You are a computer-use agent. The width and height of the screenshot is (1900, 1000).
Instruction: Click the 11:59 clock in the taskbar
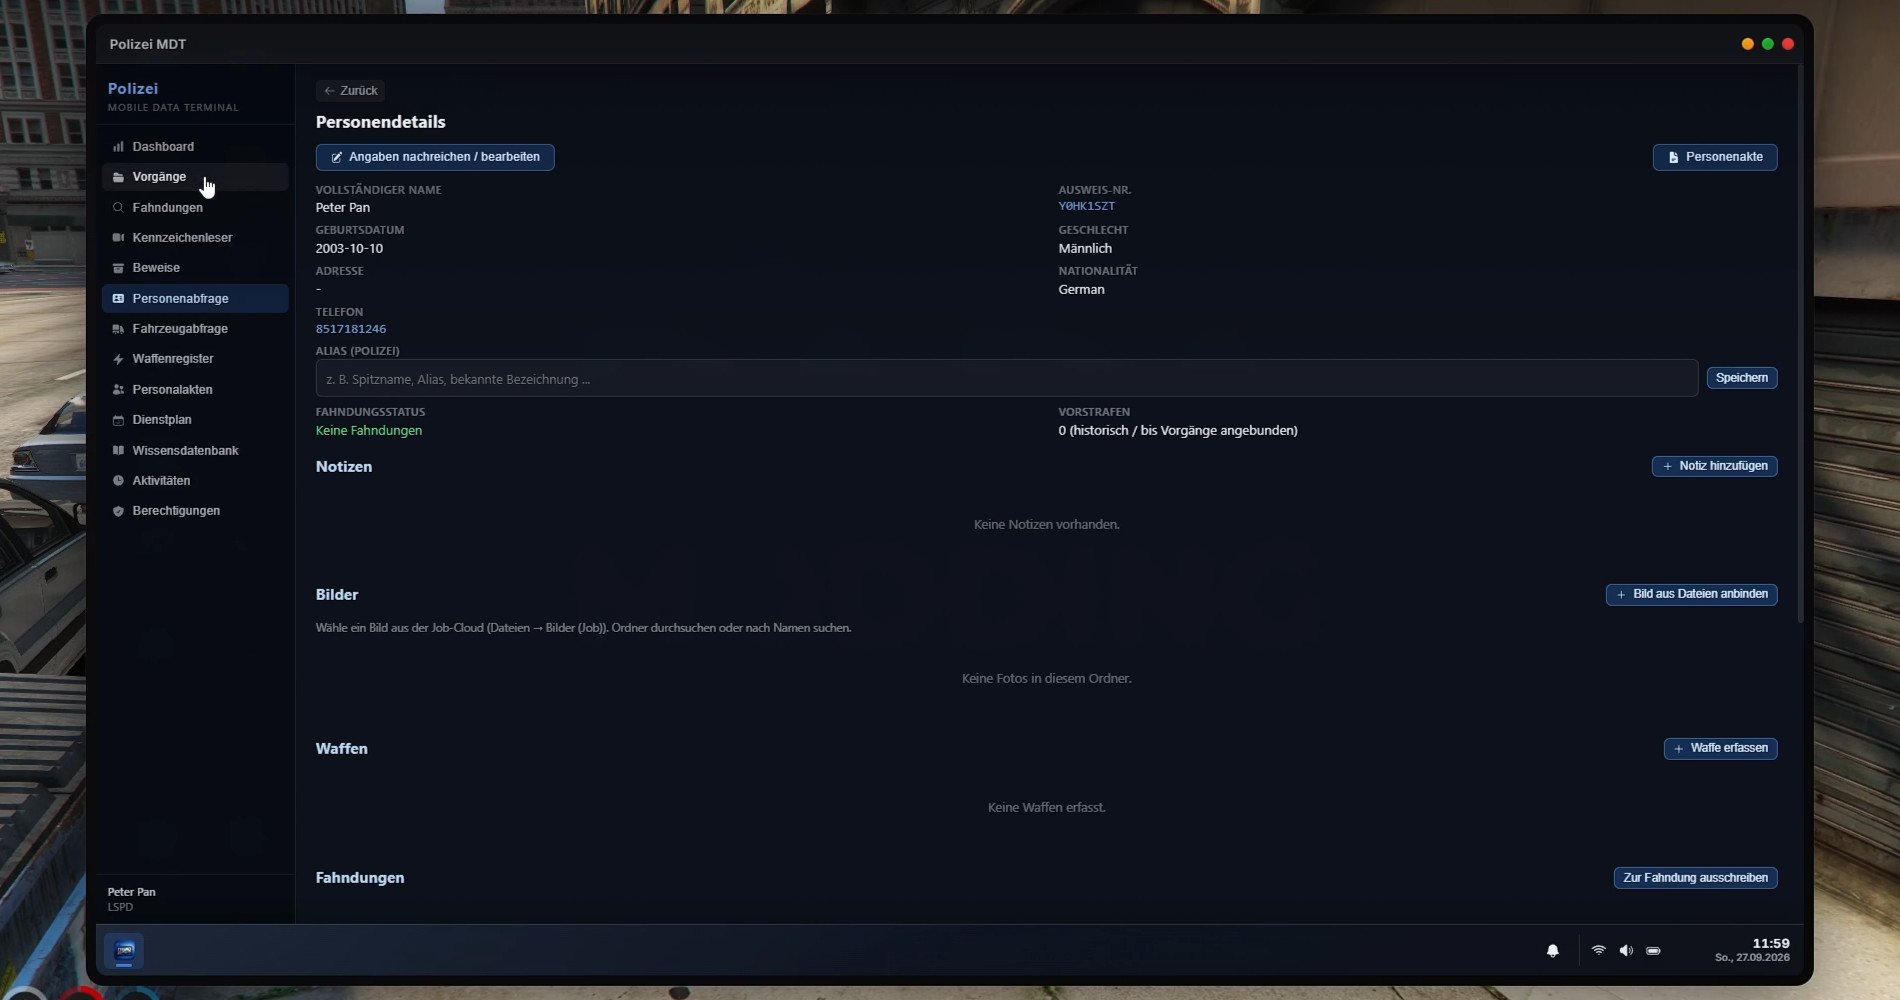1771,943
